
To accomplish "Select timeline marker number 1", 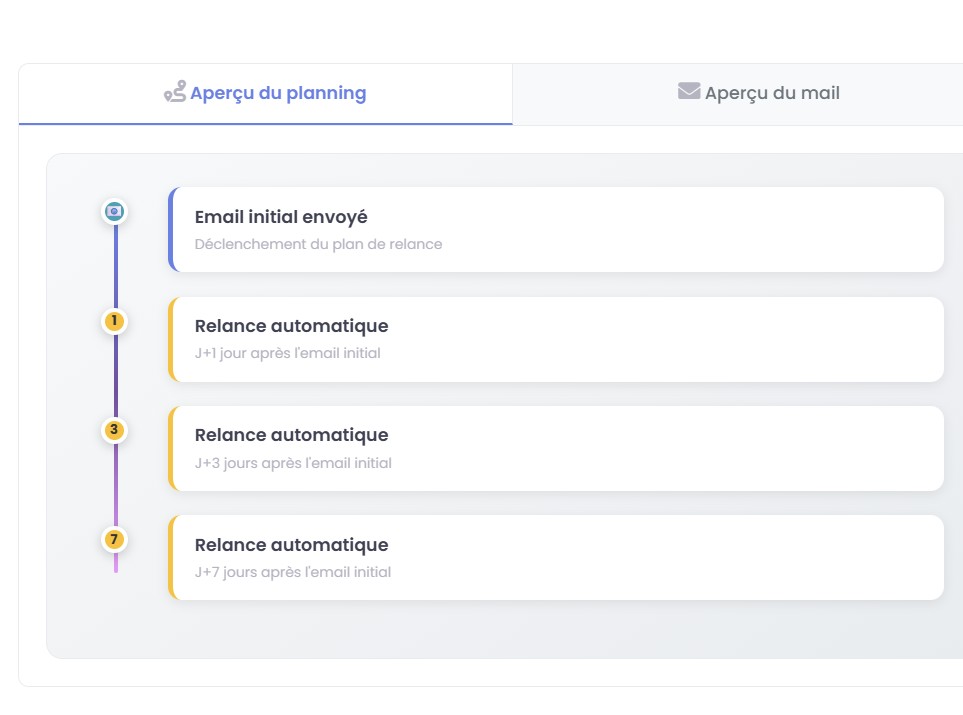I will 114,321.
